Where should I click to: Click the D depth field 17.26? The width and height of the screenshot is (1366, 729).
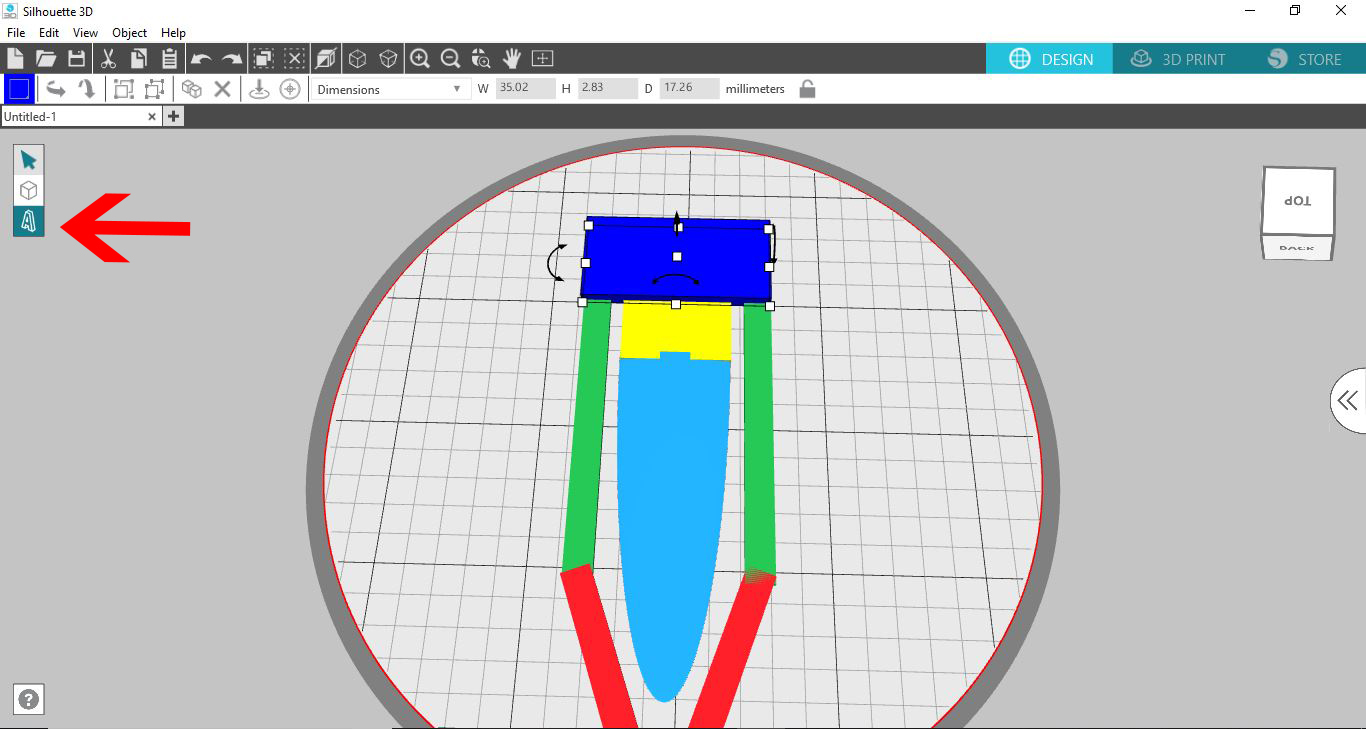click(x=690, y=88)
